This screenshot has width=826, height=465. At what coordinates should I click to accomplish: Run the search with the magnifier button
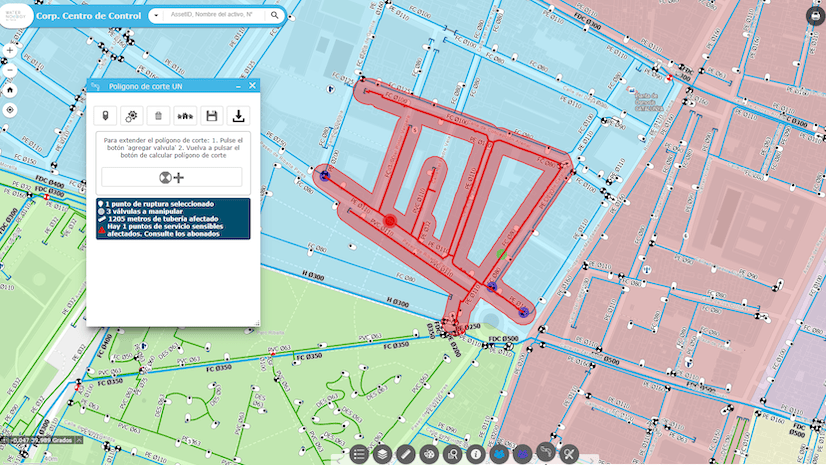(x=274, y=15)
